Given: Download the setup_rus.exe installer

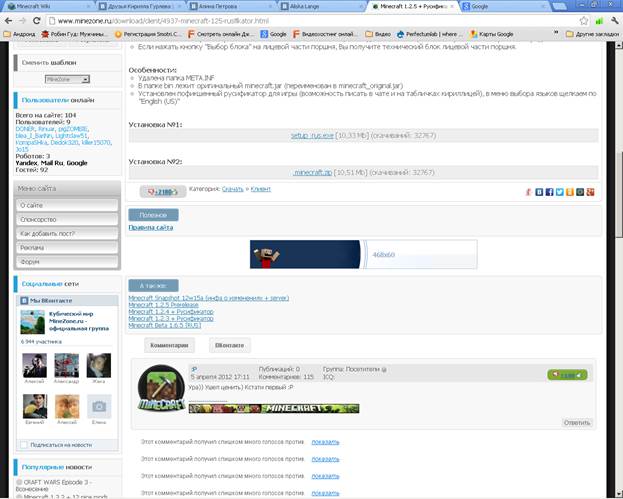Looking at the screenshot, I should 312,135.
